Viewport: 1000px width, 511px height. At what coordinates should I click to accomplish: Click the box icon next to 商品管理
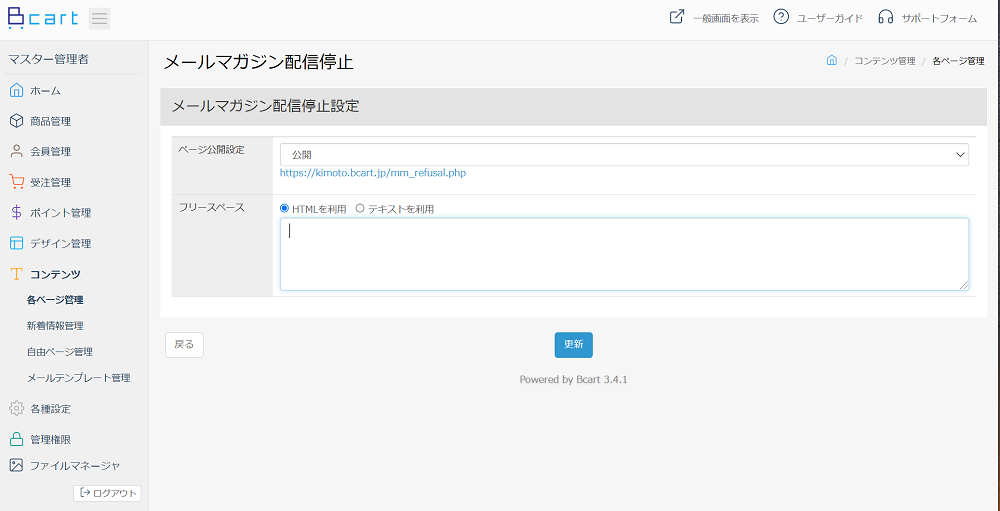click(x=17, y=121)
